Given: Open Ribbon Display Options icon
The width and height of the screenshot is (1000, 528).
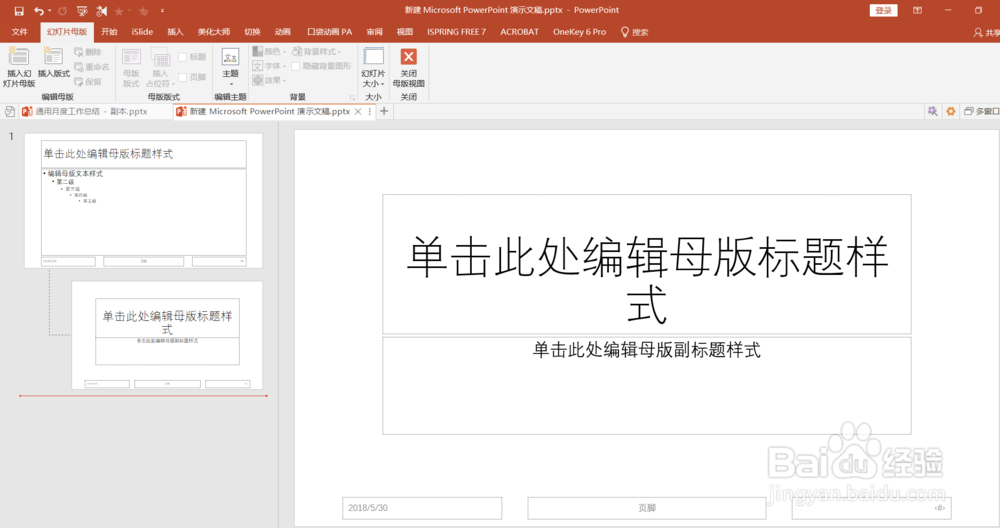Looking at the screenshot, I should tap(917, 10).
